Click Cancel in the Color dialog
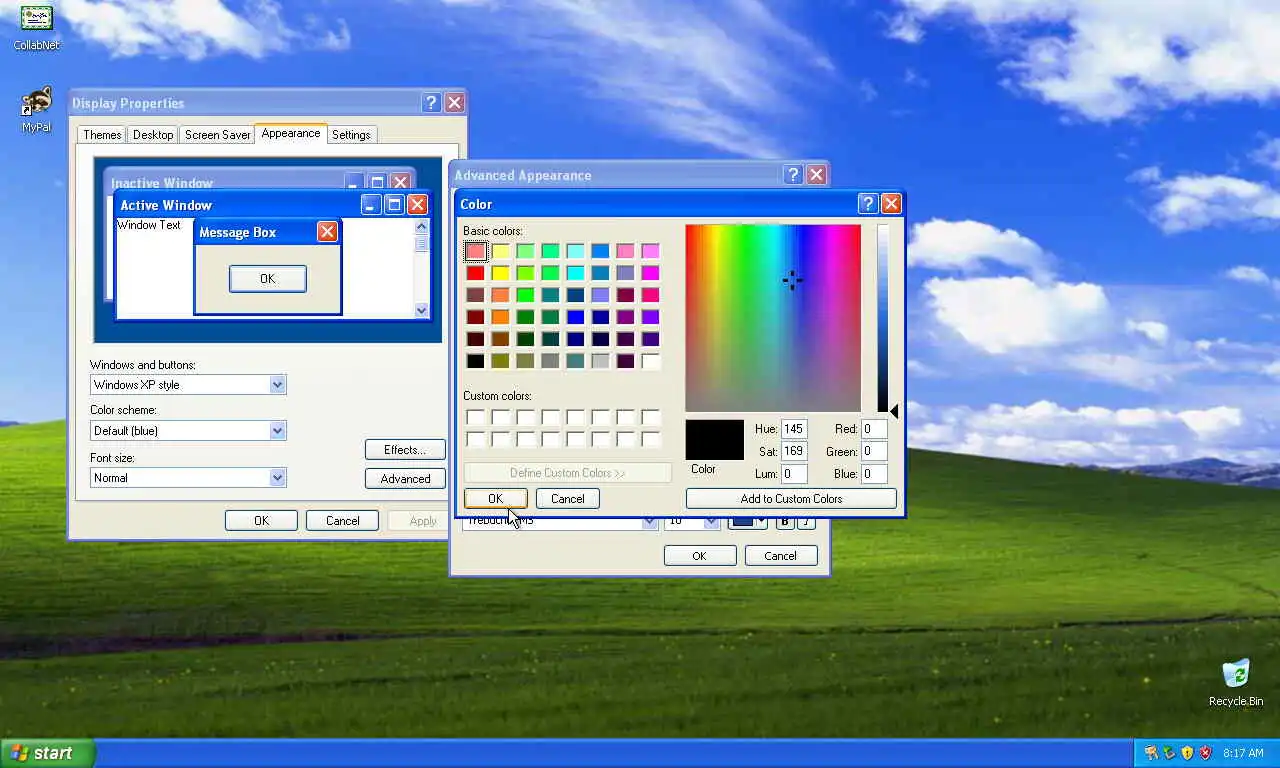This screenshot has width=1280, height=768. pyautogui.click(x=567, y=499)
